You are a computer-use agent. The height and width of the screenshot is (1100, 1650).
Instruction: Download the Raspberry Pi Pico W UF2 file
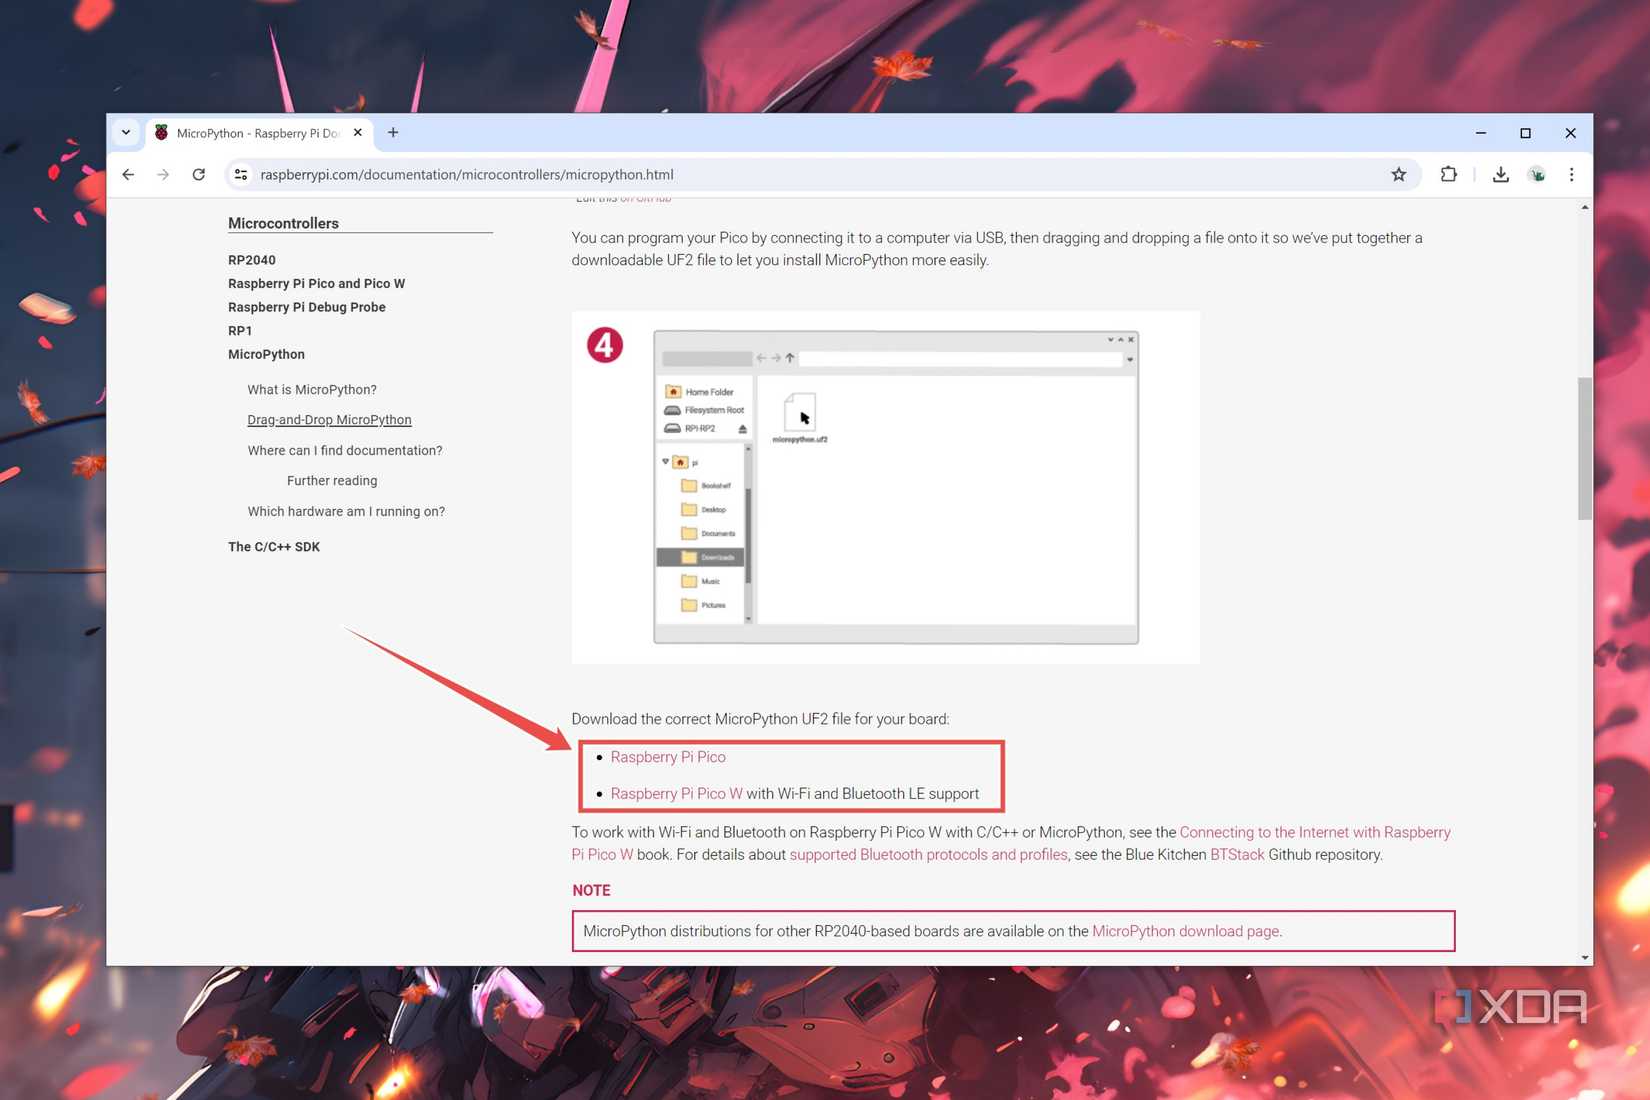pyautogui.click(x=676, y=794)
